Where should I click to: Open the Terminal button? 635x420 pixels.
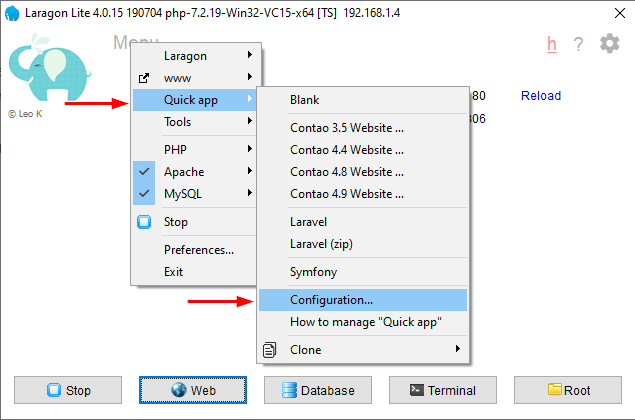click(443, 390)
